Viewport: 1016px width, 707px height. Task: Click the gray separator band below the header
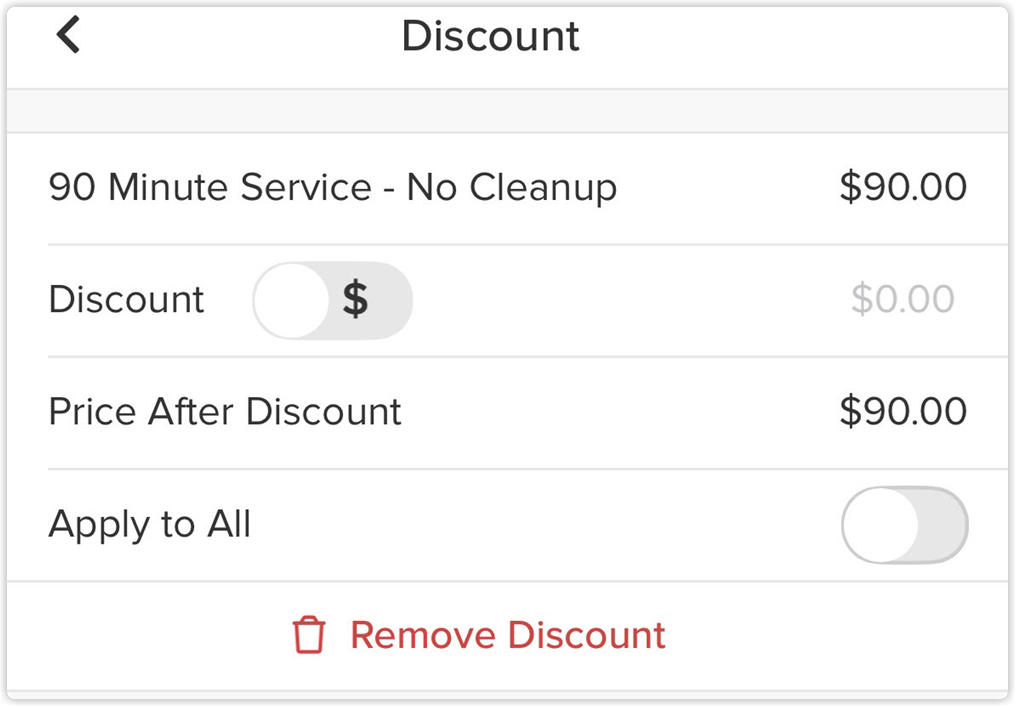point(508,111)
